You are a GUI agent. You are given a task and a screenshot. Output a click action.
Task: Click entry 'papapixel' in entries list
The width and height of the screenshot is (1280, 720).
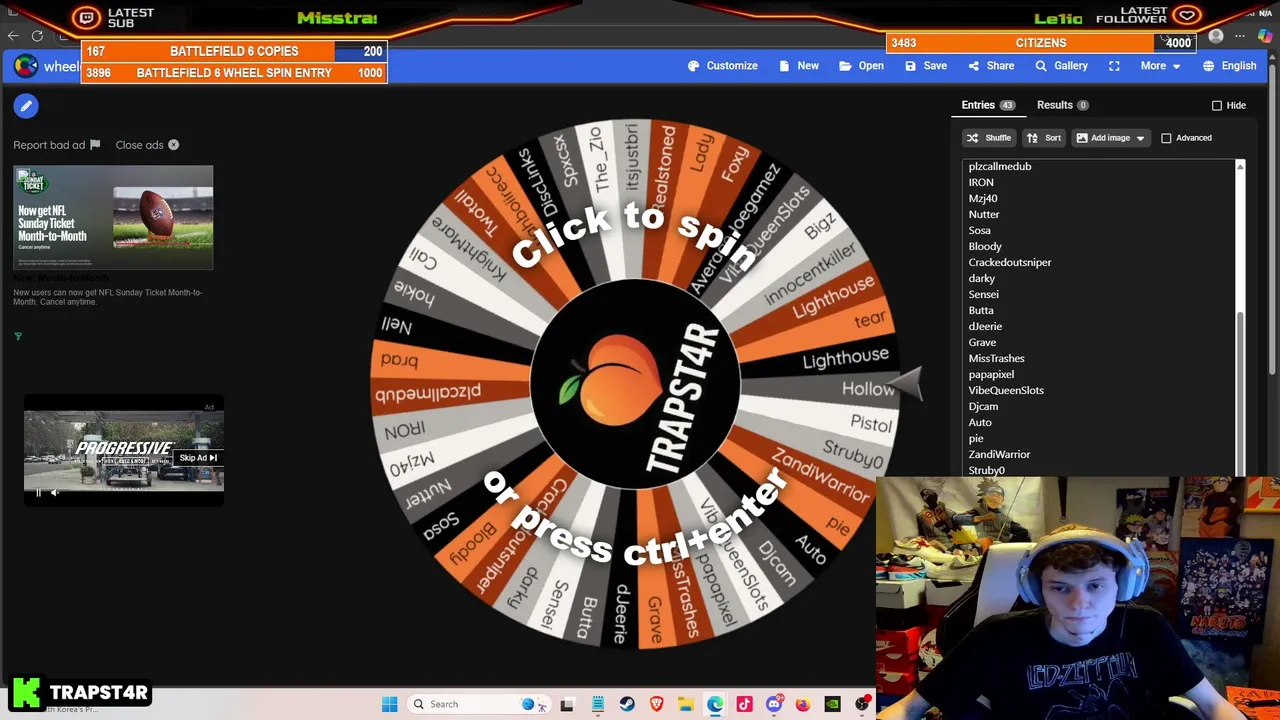[991, 374]
